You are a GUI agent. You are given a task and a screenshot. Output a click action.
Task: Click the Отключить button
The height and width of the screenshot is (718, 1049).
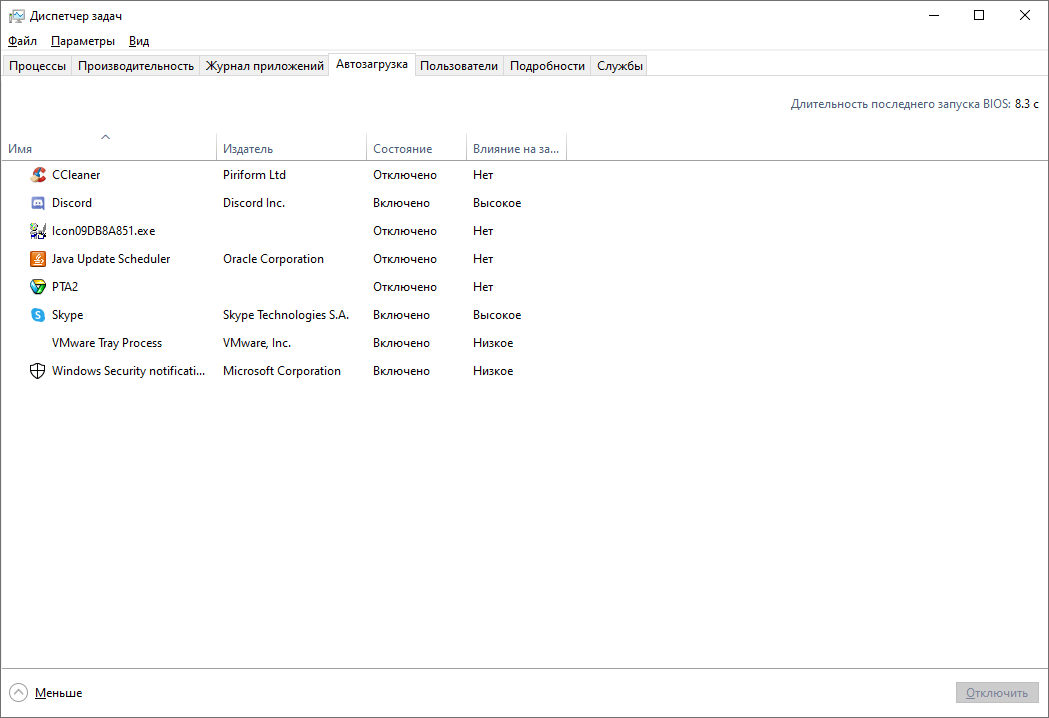pos(997,693)
